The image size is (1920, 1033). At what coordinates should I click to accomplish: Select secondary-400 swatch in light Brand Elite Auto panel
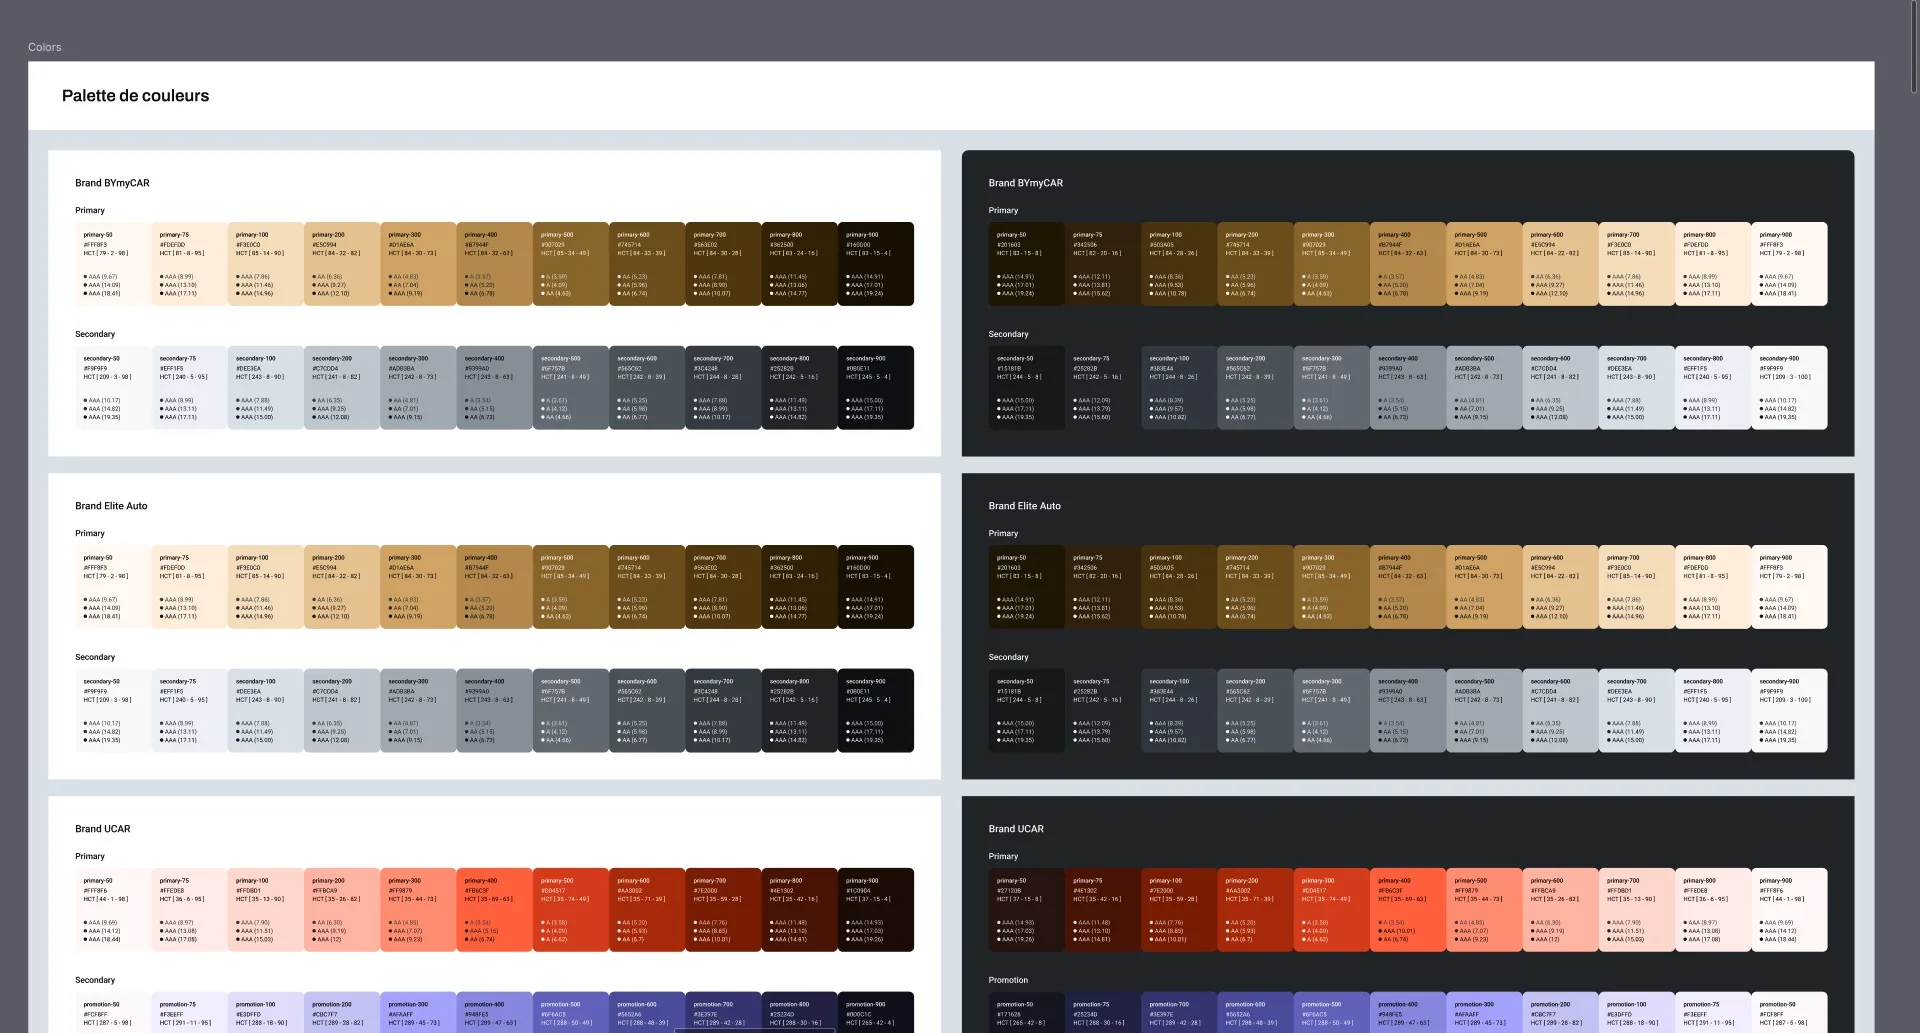494,711
